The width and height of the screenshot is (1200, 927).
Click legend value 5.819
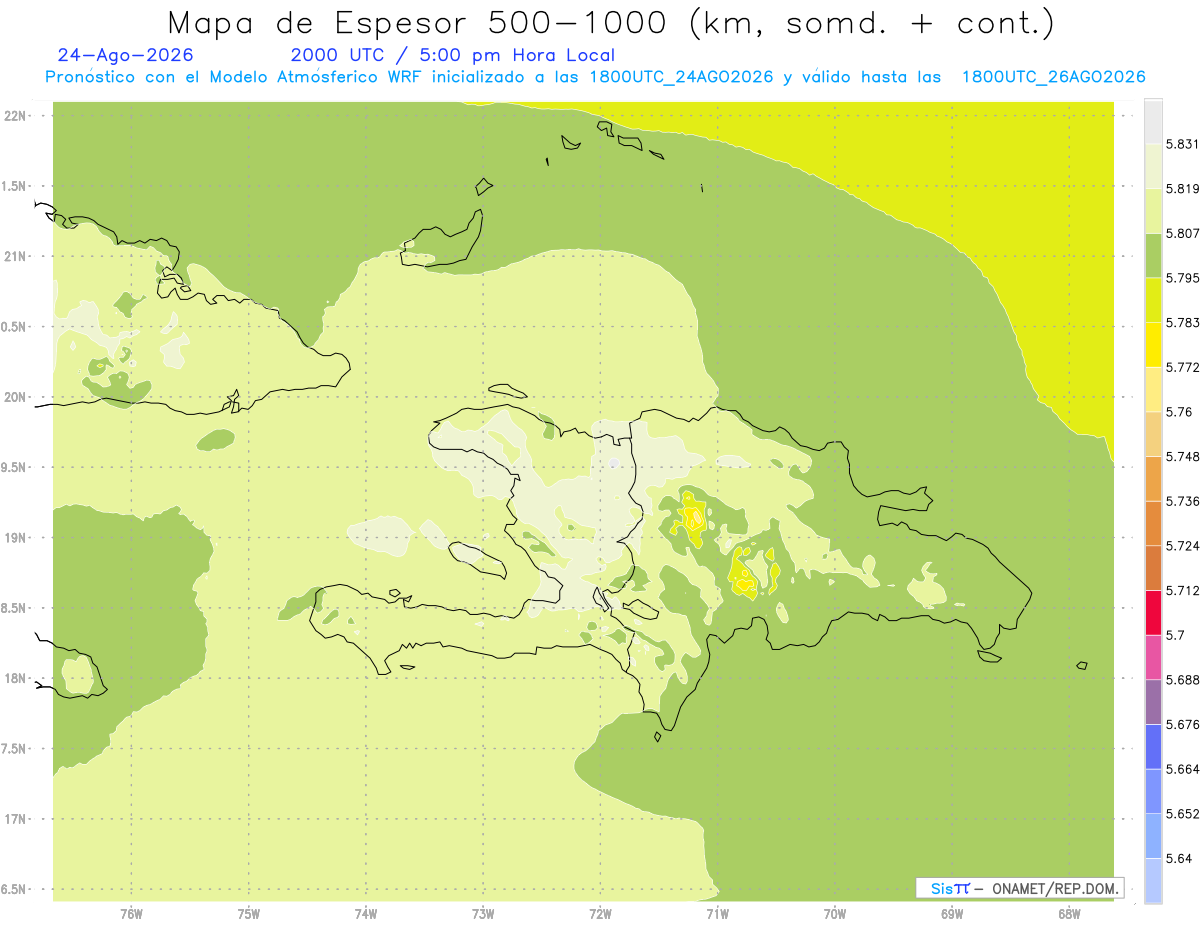click(1182, 189)
